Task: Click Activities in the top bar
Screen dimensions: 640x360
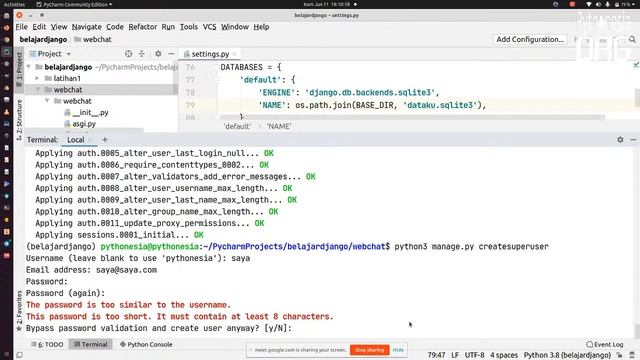Action: (x=14, y=4)
